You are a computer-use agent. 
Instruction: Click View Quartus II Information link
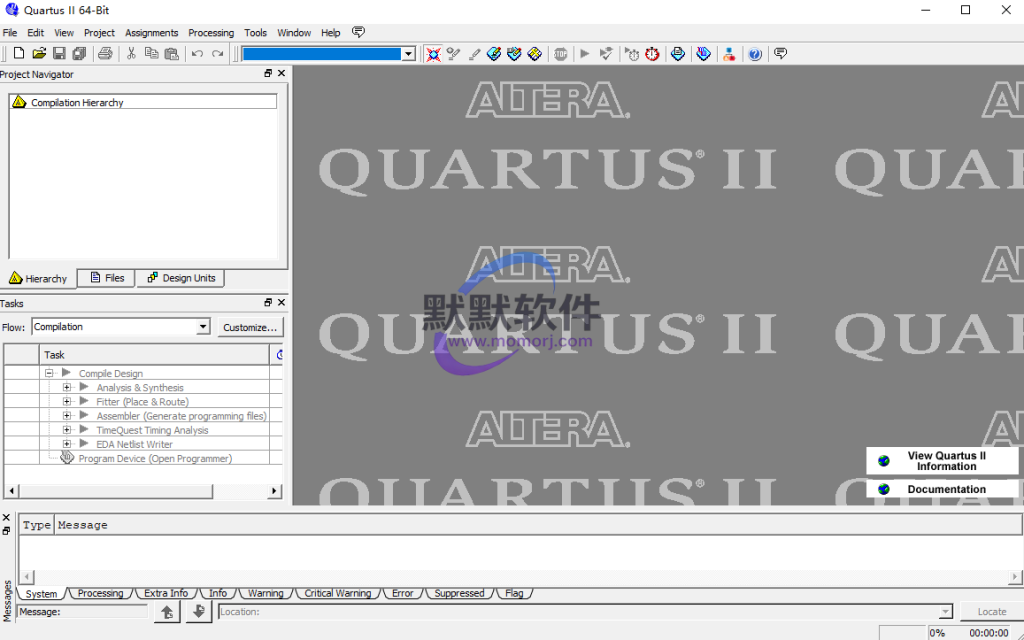pos(942,461)
